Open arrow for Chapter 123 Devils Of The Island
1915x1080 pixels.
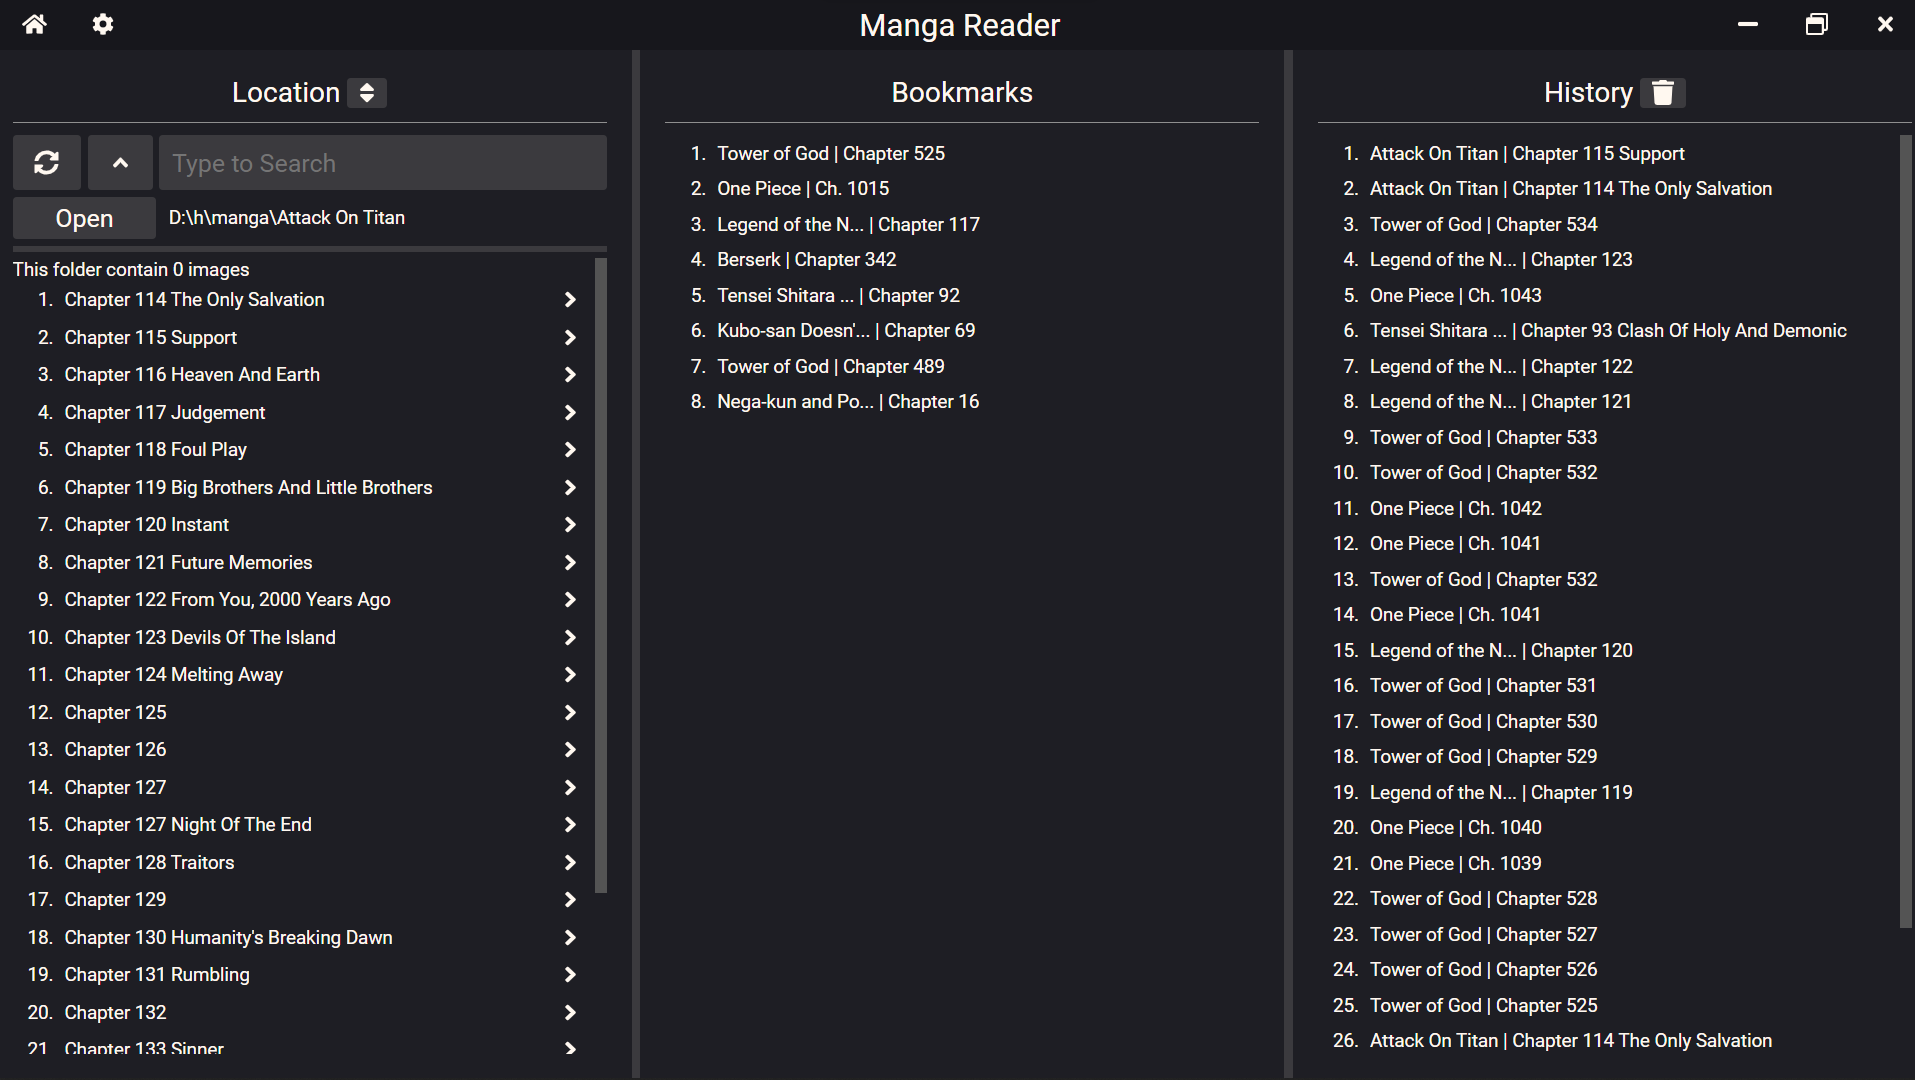click(570, 638)
